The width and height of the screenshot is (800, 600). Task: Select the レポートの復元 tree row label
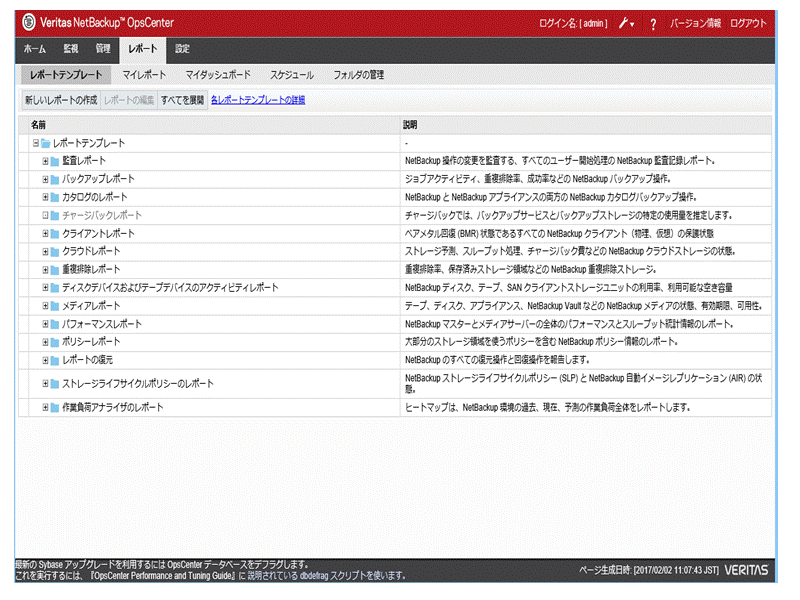(88, 361)
